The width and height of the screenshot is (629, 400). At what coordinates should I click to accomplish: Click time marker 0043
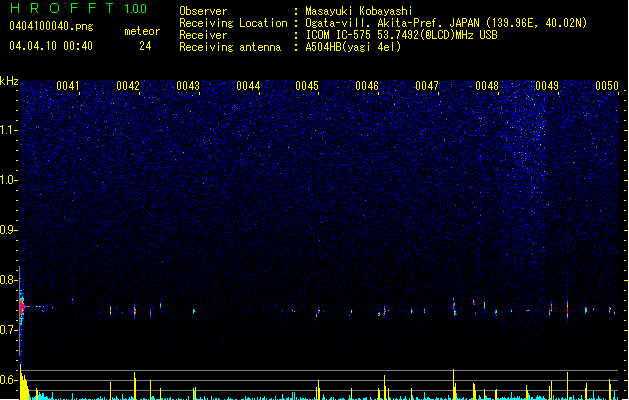(188, 86)
